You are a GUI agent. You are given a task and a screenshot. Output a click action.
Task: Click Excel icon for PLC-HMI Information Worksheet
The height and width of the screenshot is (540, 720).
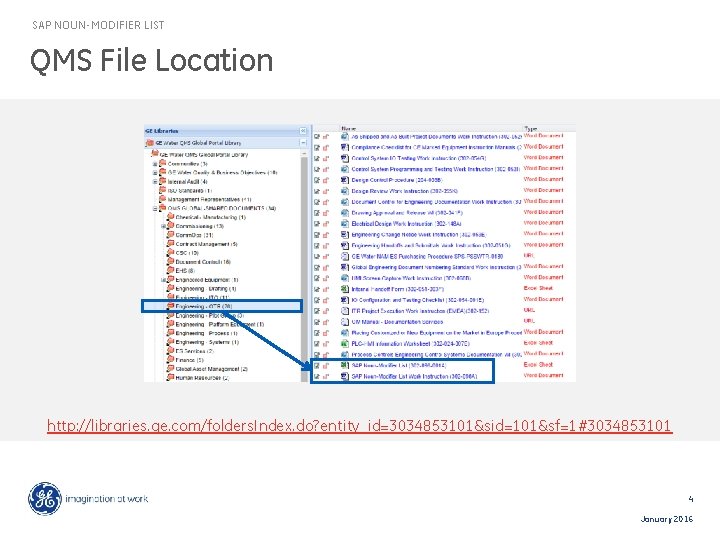point(344,343)
